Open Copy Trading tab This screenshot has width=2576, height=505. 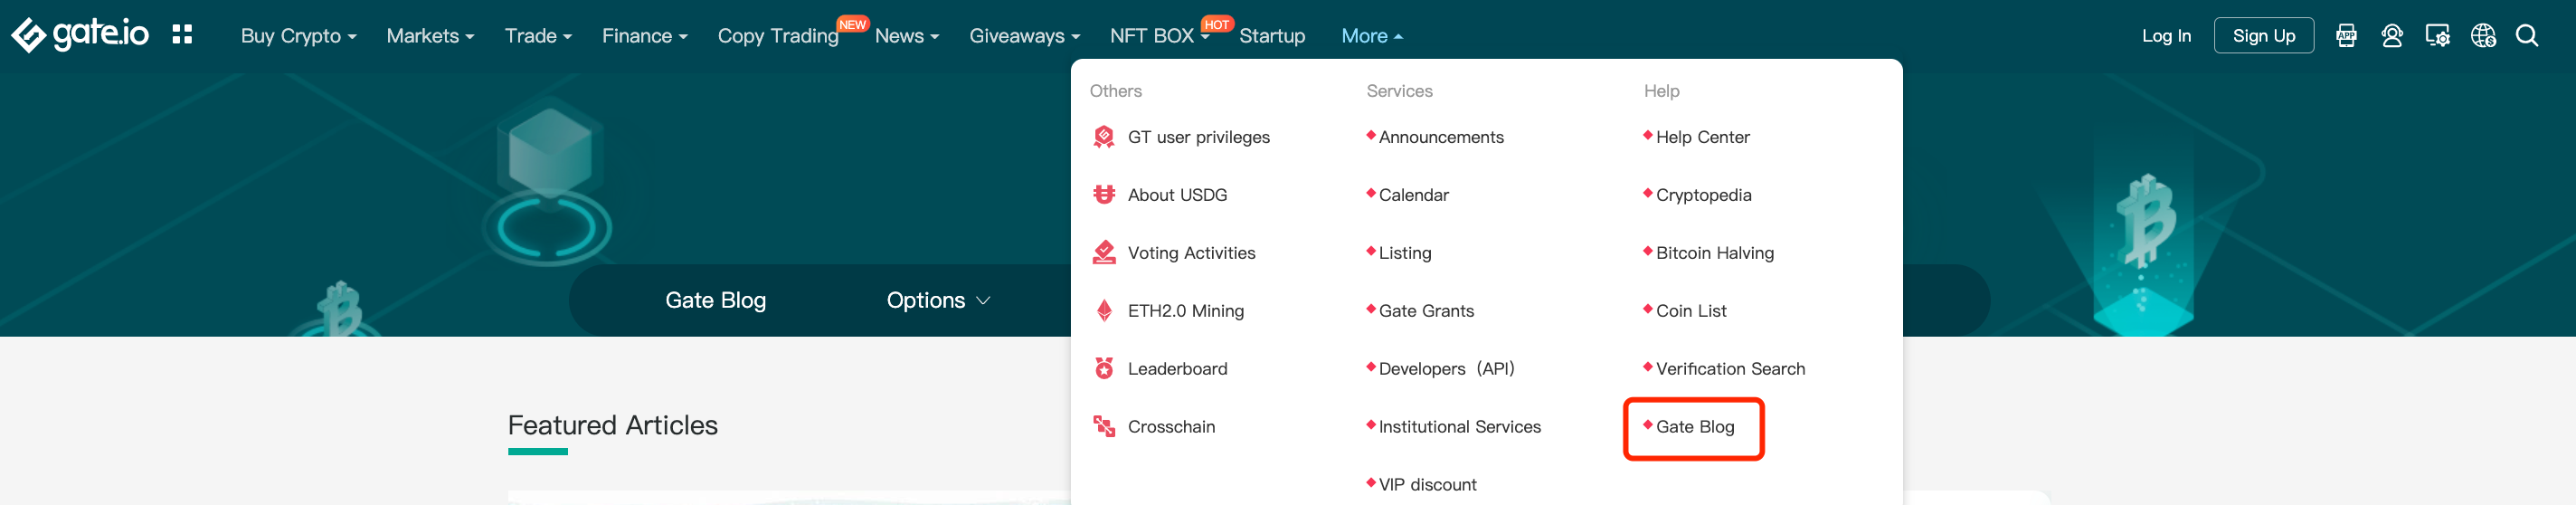pyautogui.click(x=777, y=36)
